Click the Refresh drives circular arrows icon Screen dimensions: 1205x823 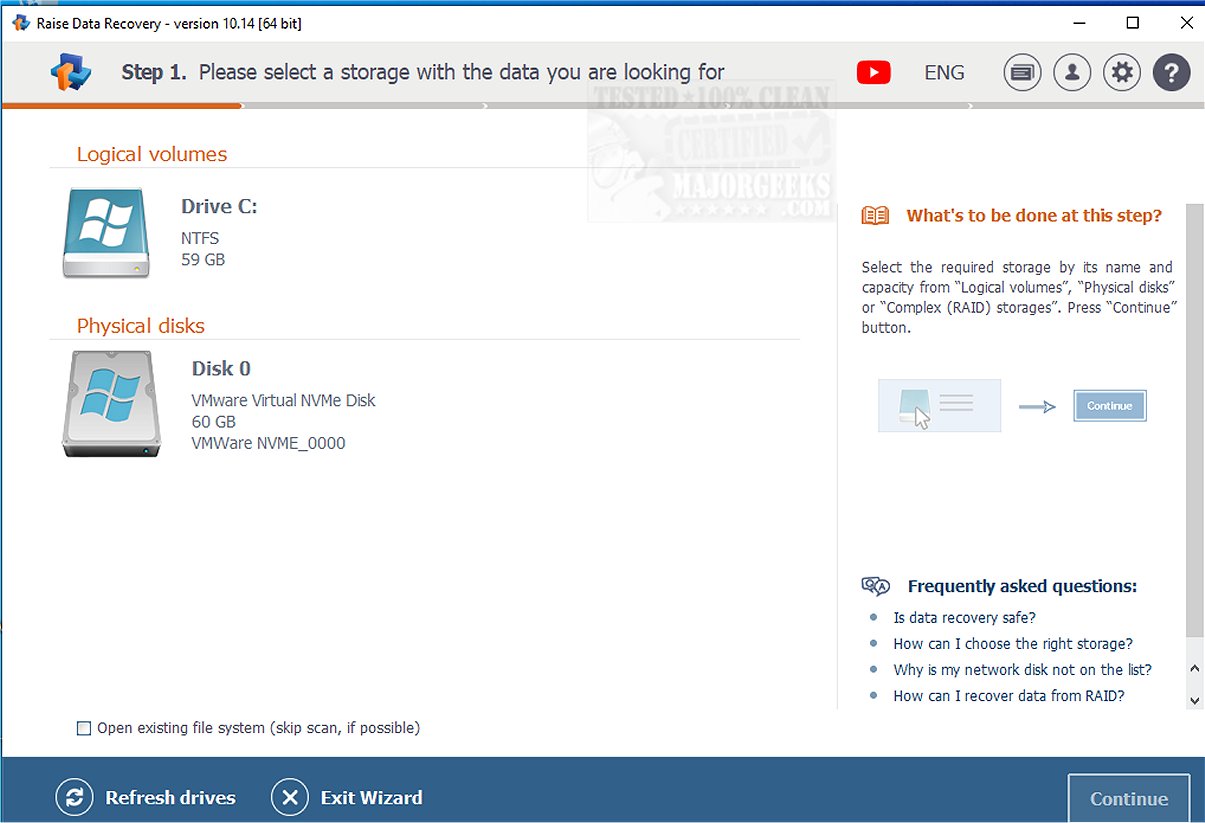(74, 798)
